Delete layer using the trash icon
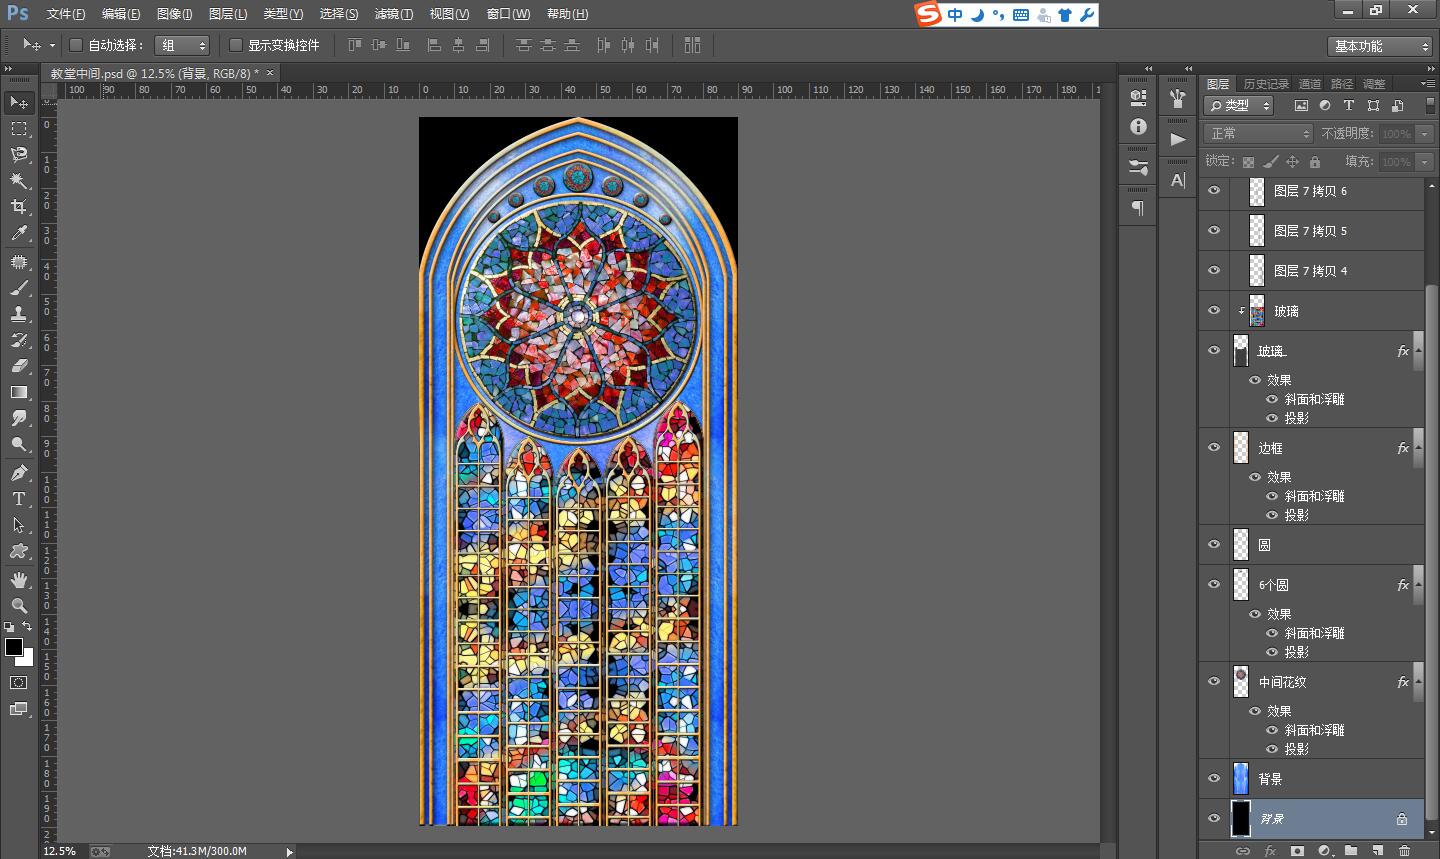The height and width of the screenshot is (859, 1440). pos(1404,851)
